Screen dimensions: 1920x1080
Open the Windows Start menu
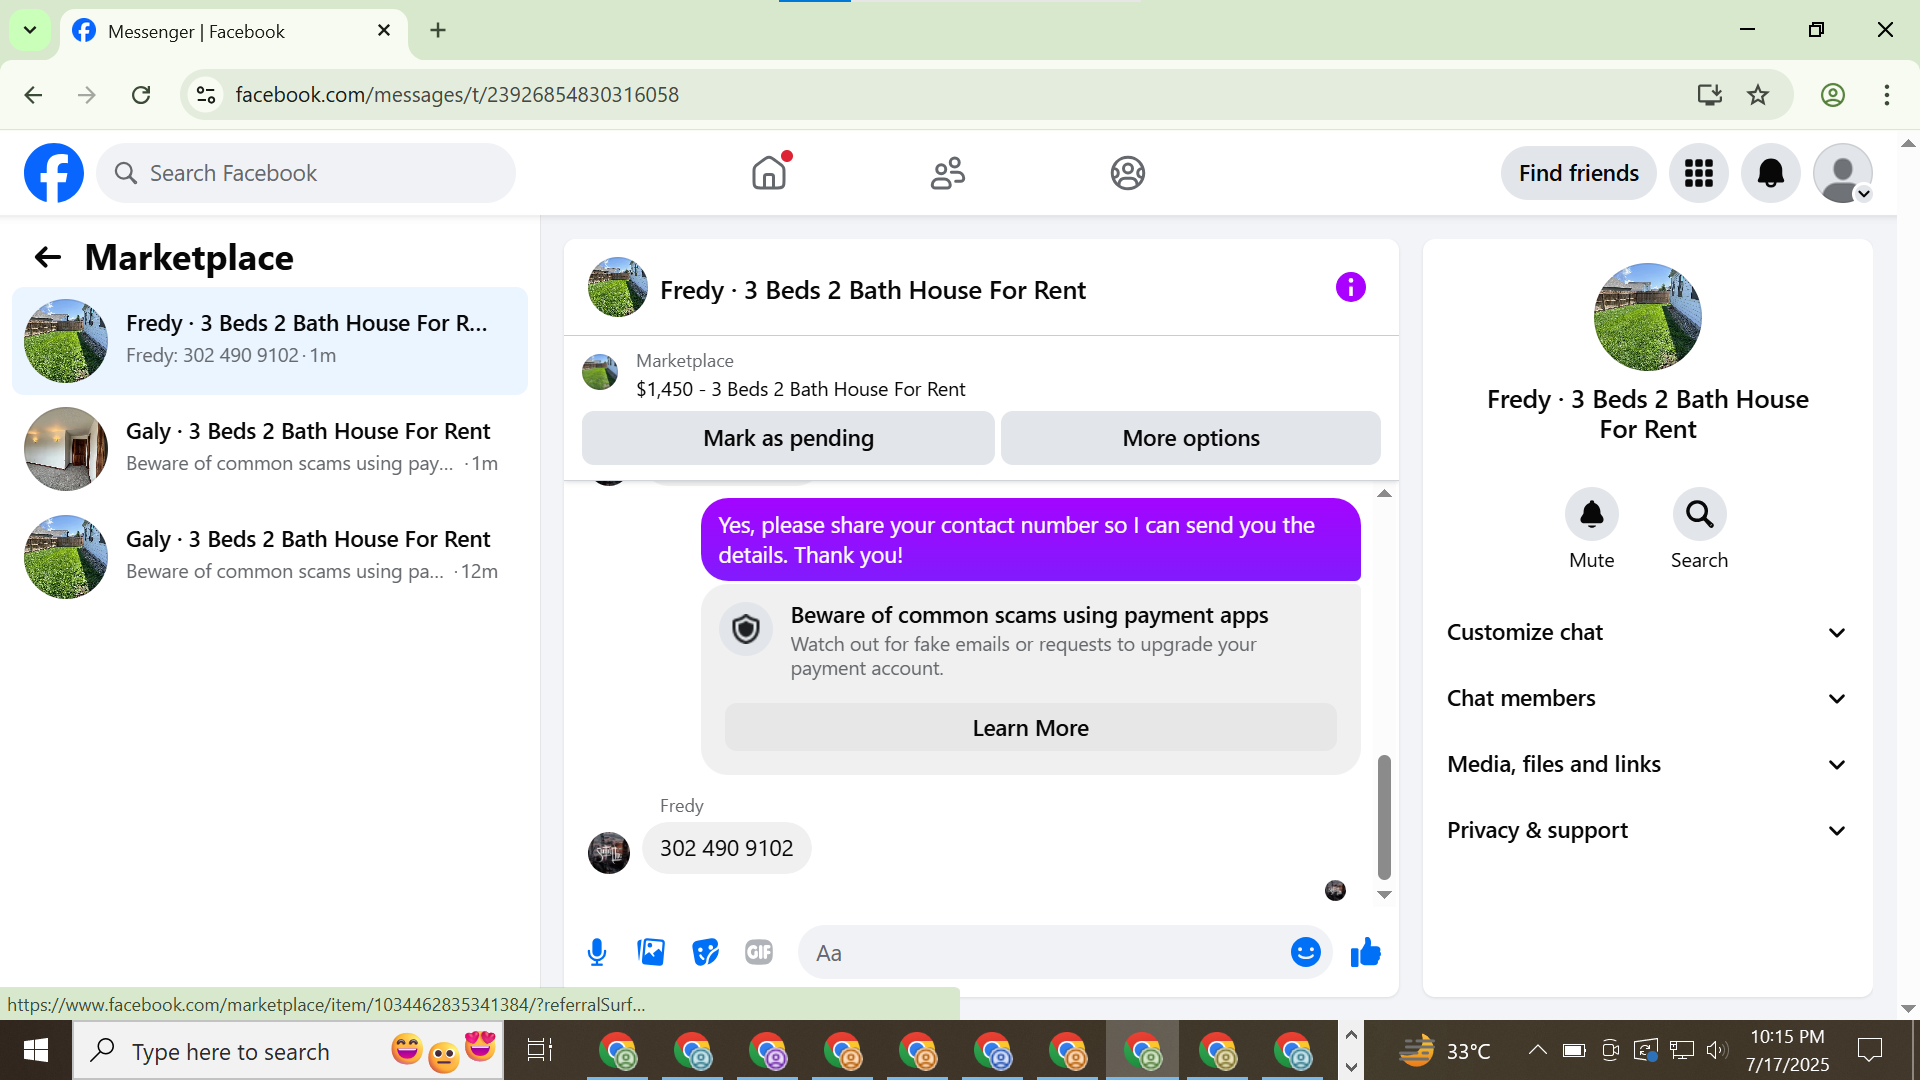pyautogui.click(x=36, y=1050)
